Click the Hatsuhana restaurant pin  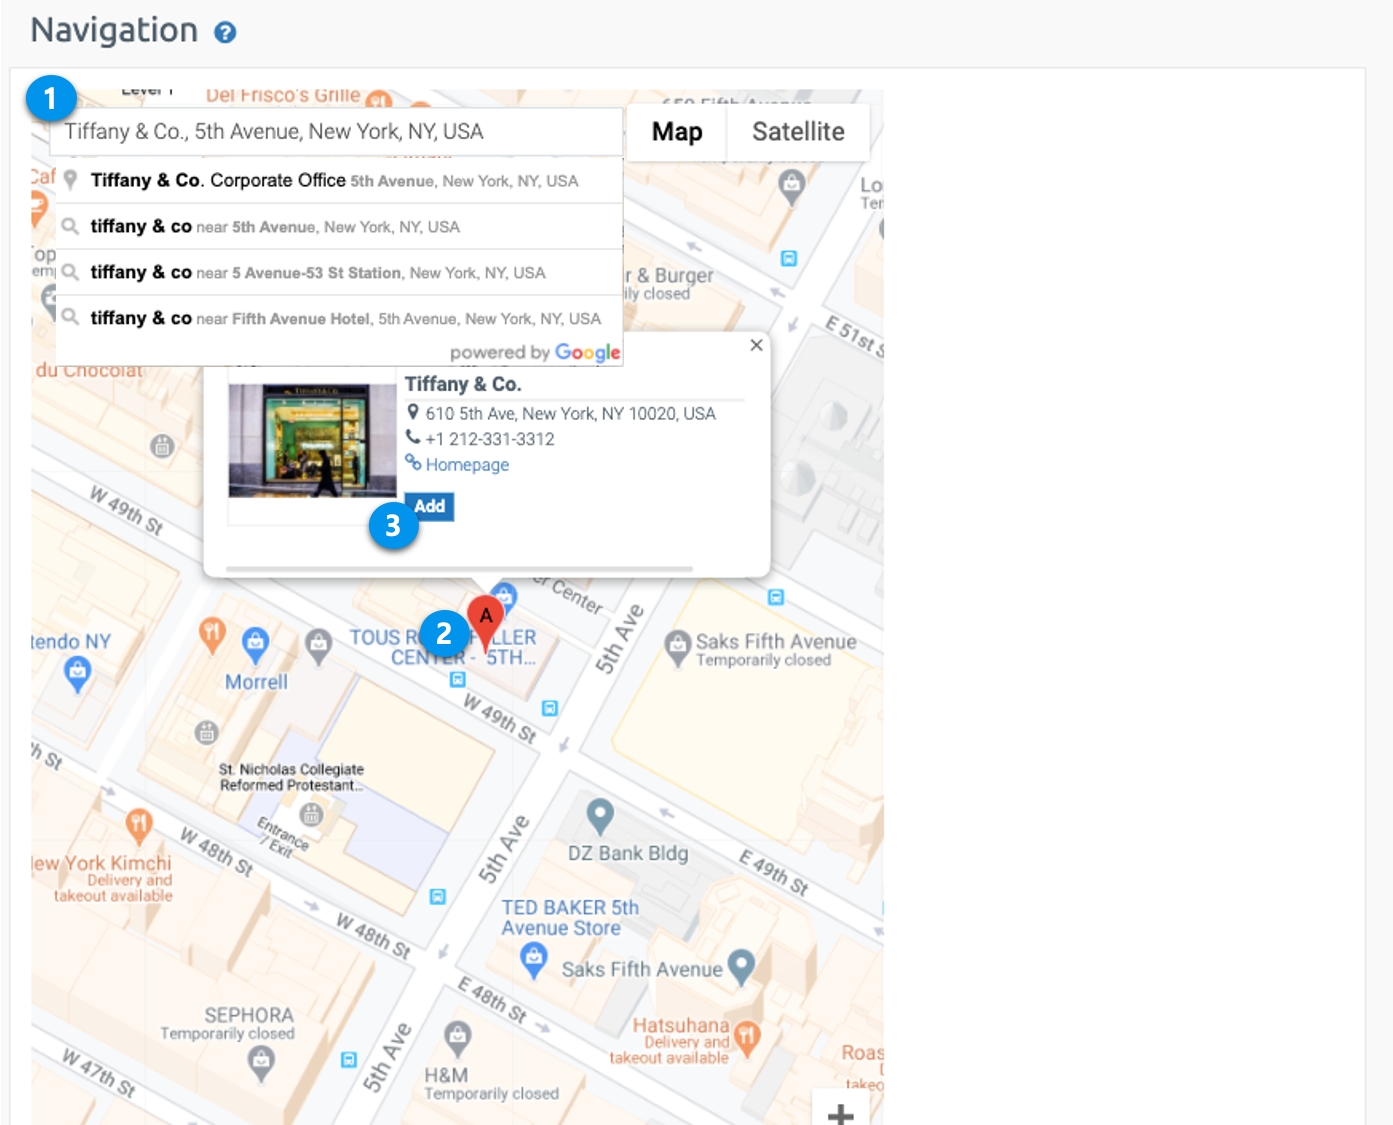[x=746, y=1038]
